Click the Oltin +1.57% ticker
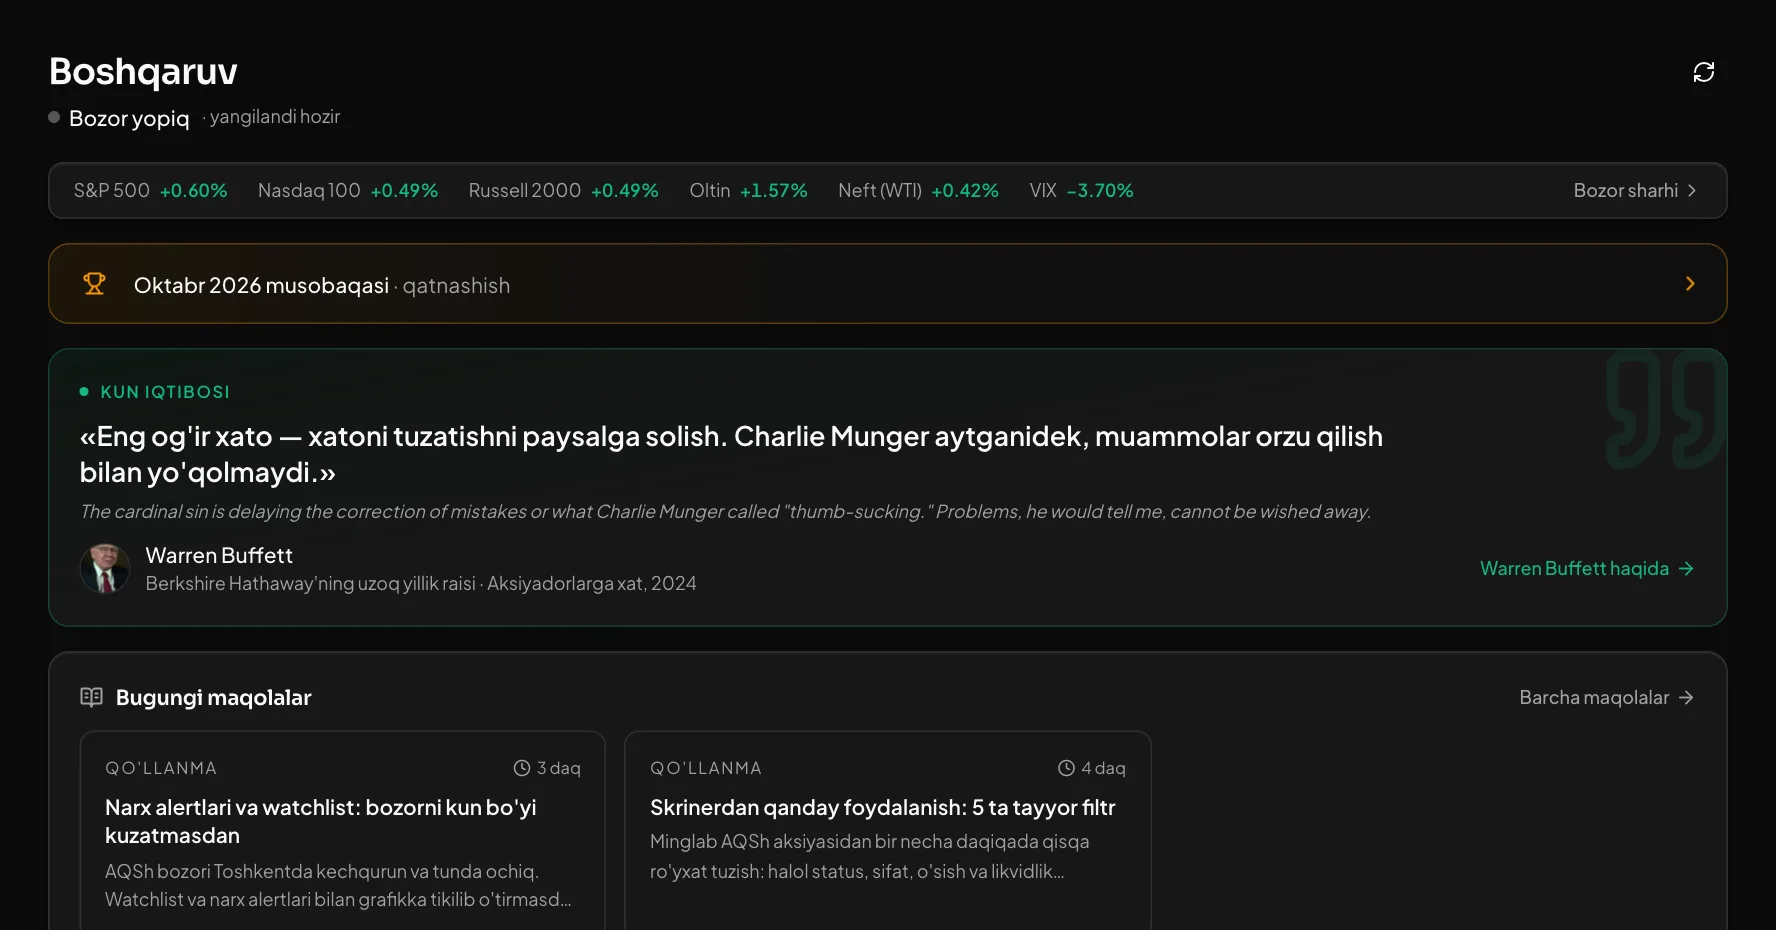 click(x=748, y=190)
